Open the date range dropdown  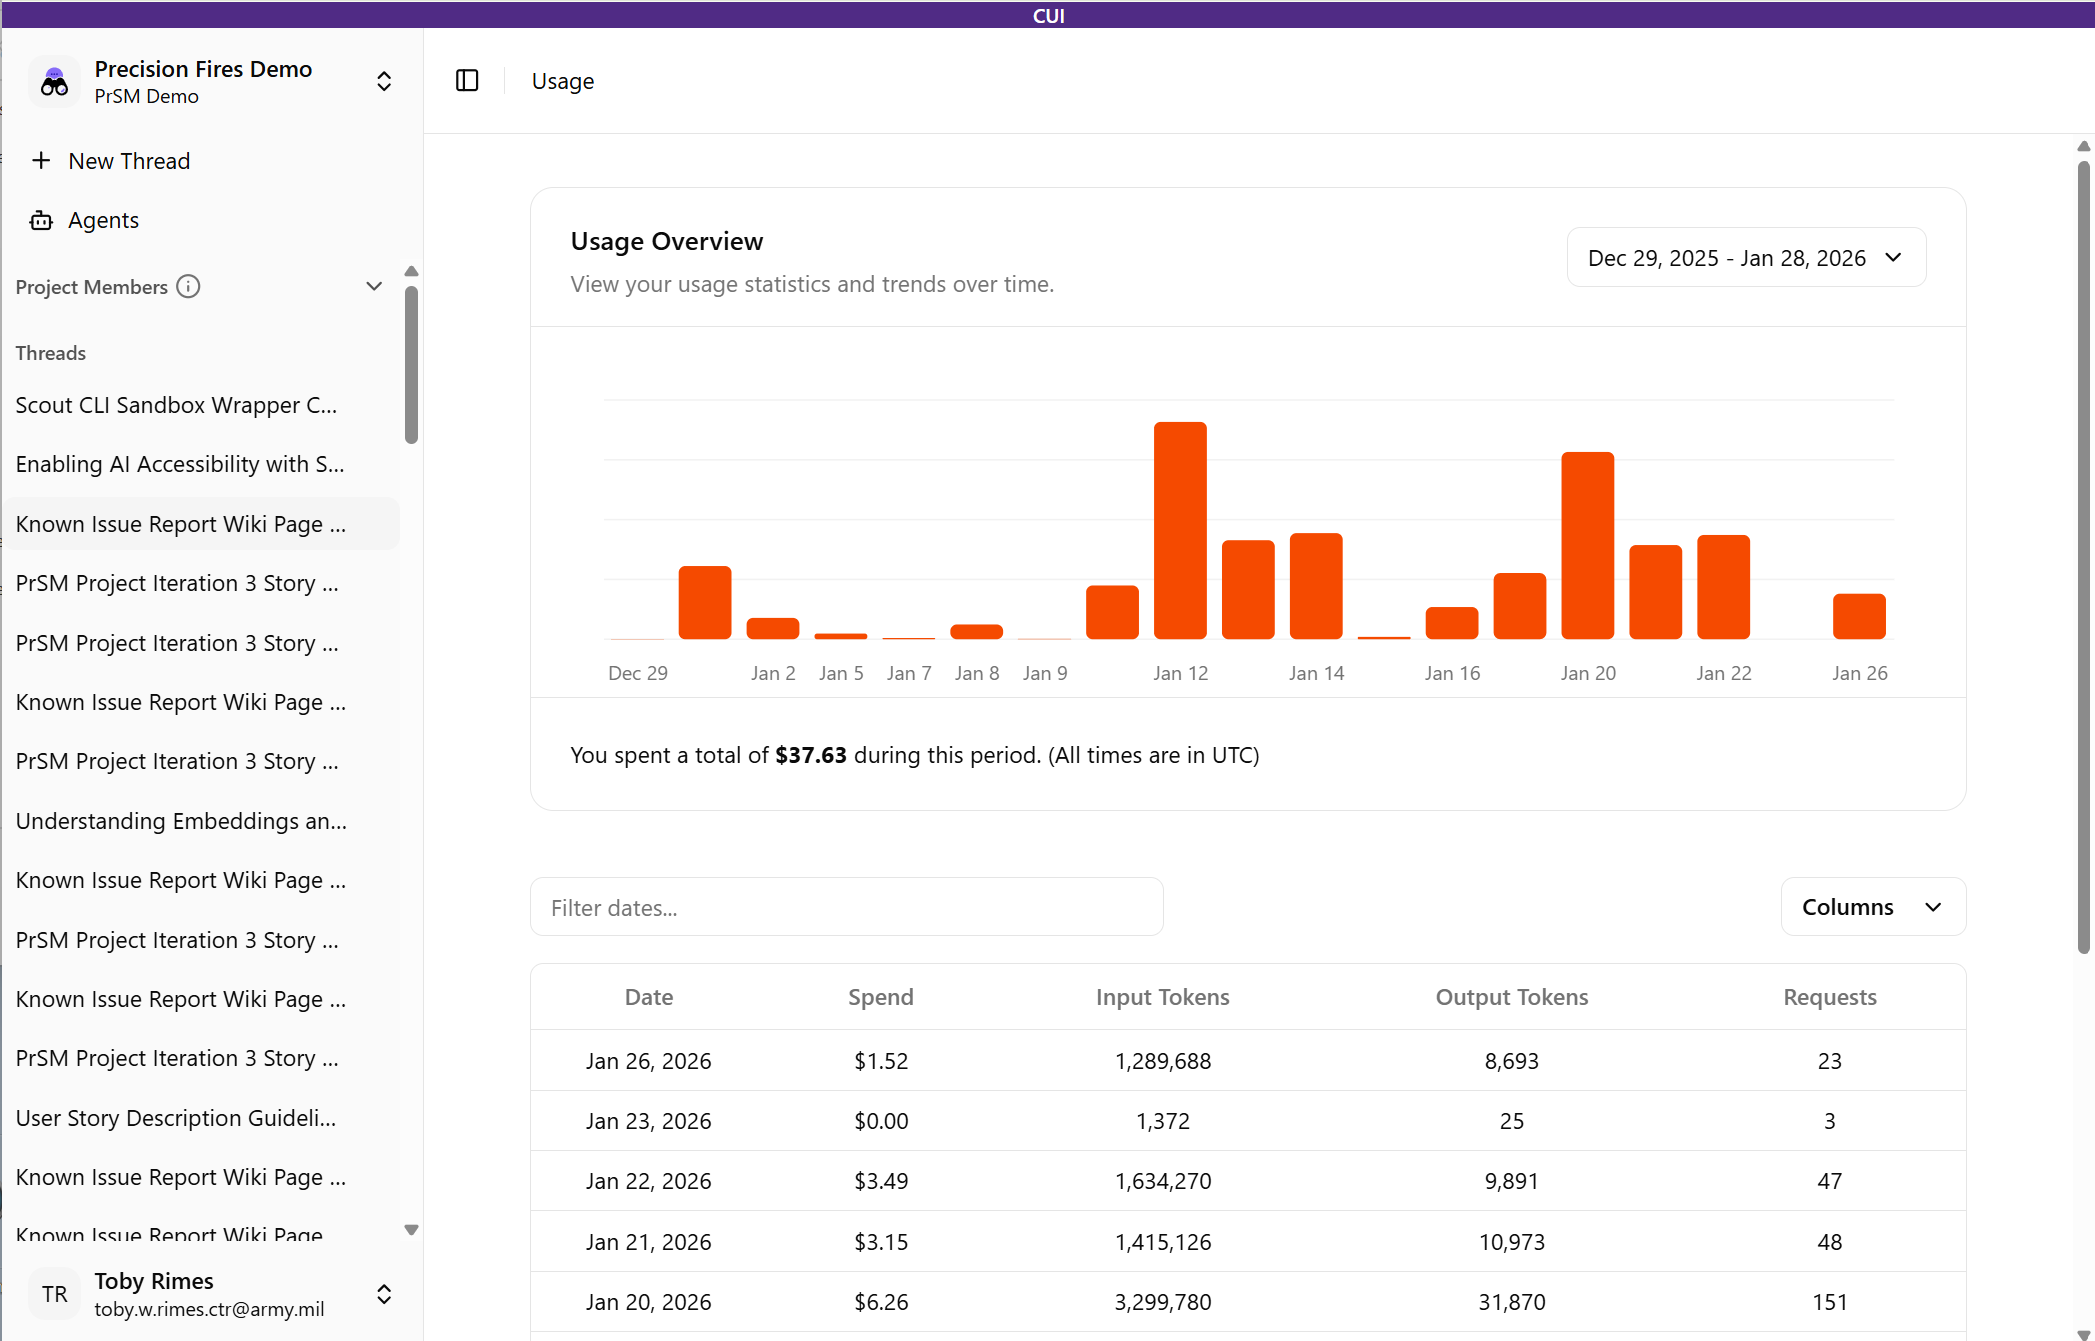coord(1745,258)
